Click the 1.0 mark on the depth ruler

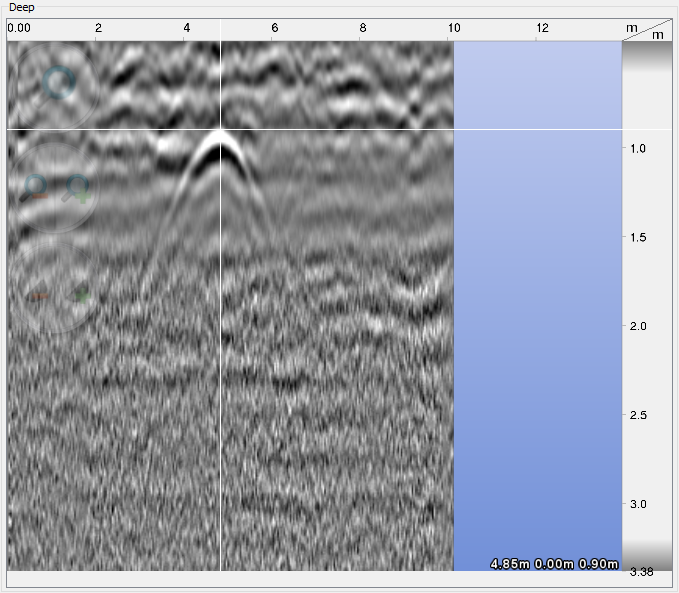(638, 149)
